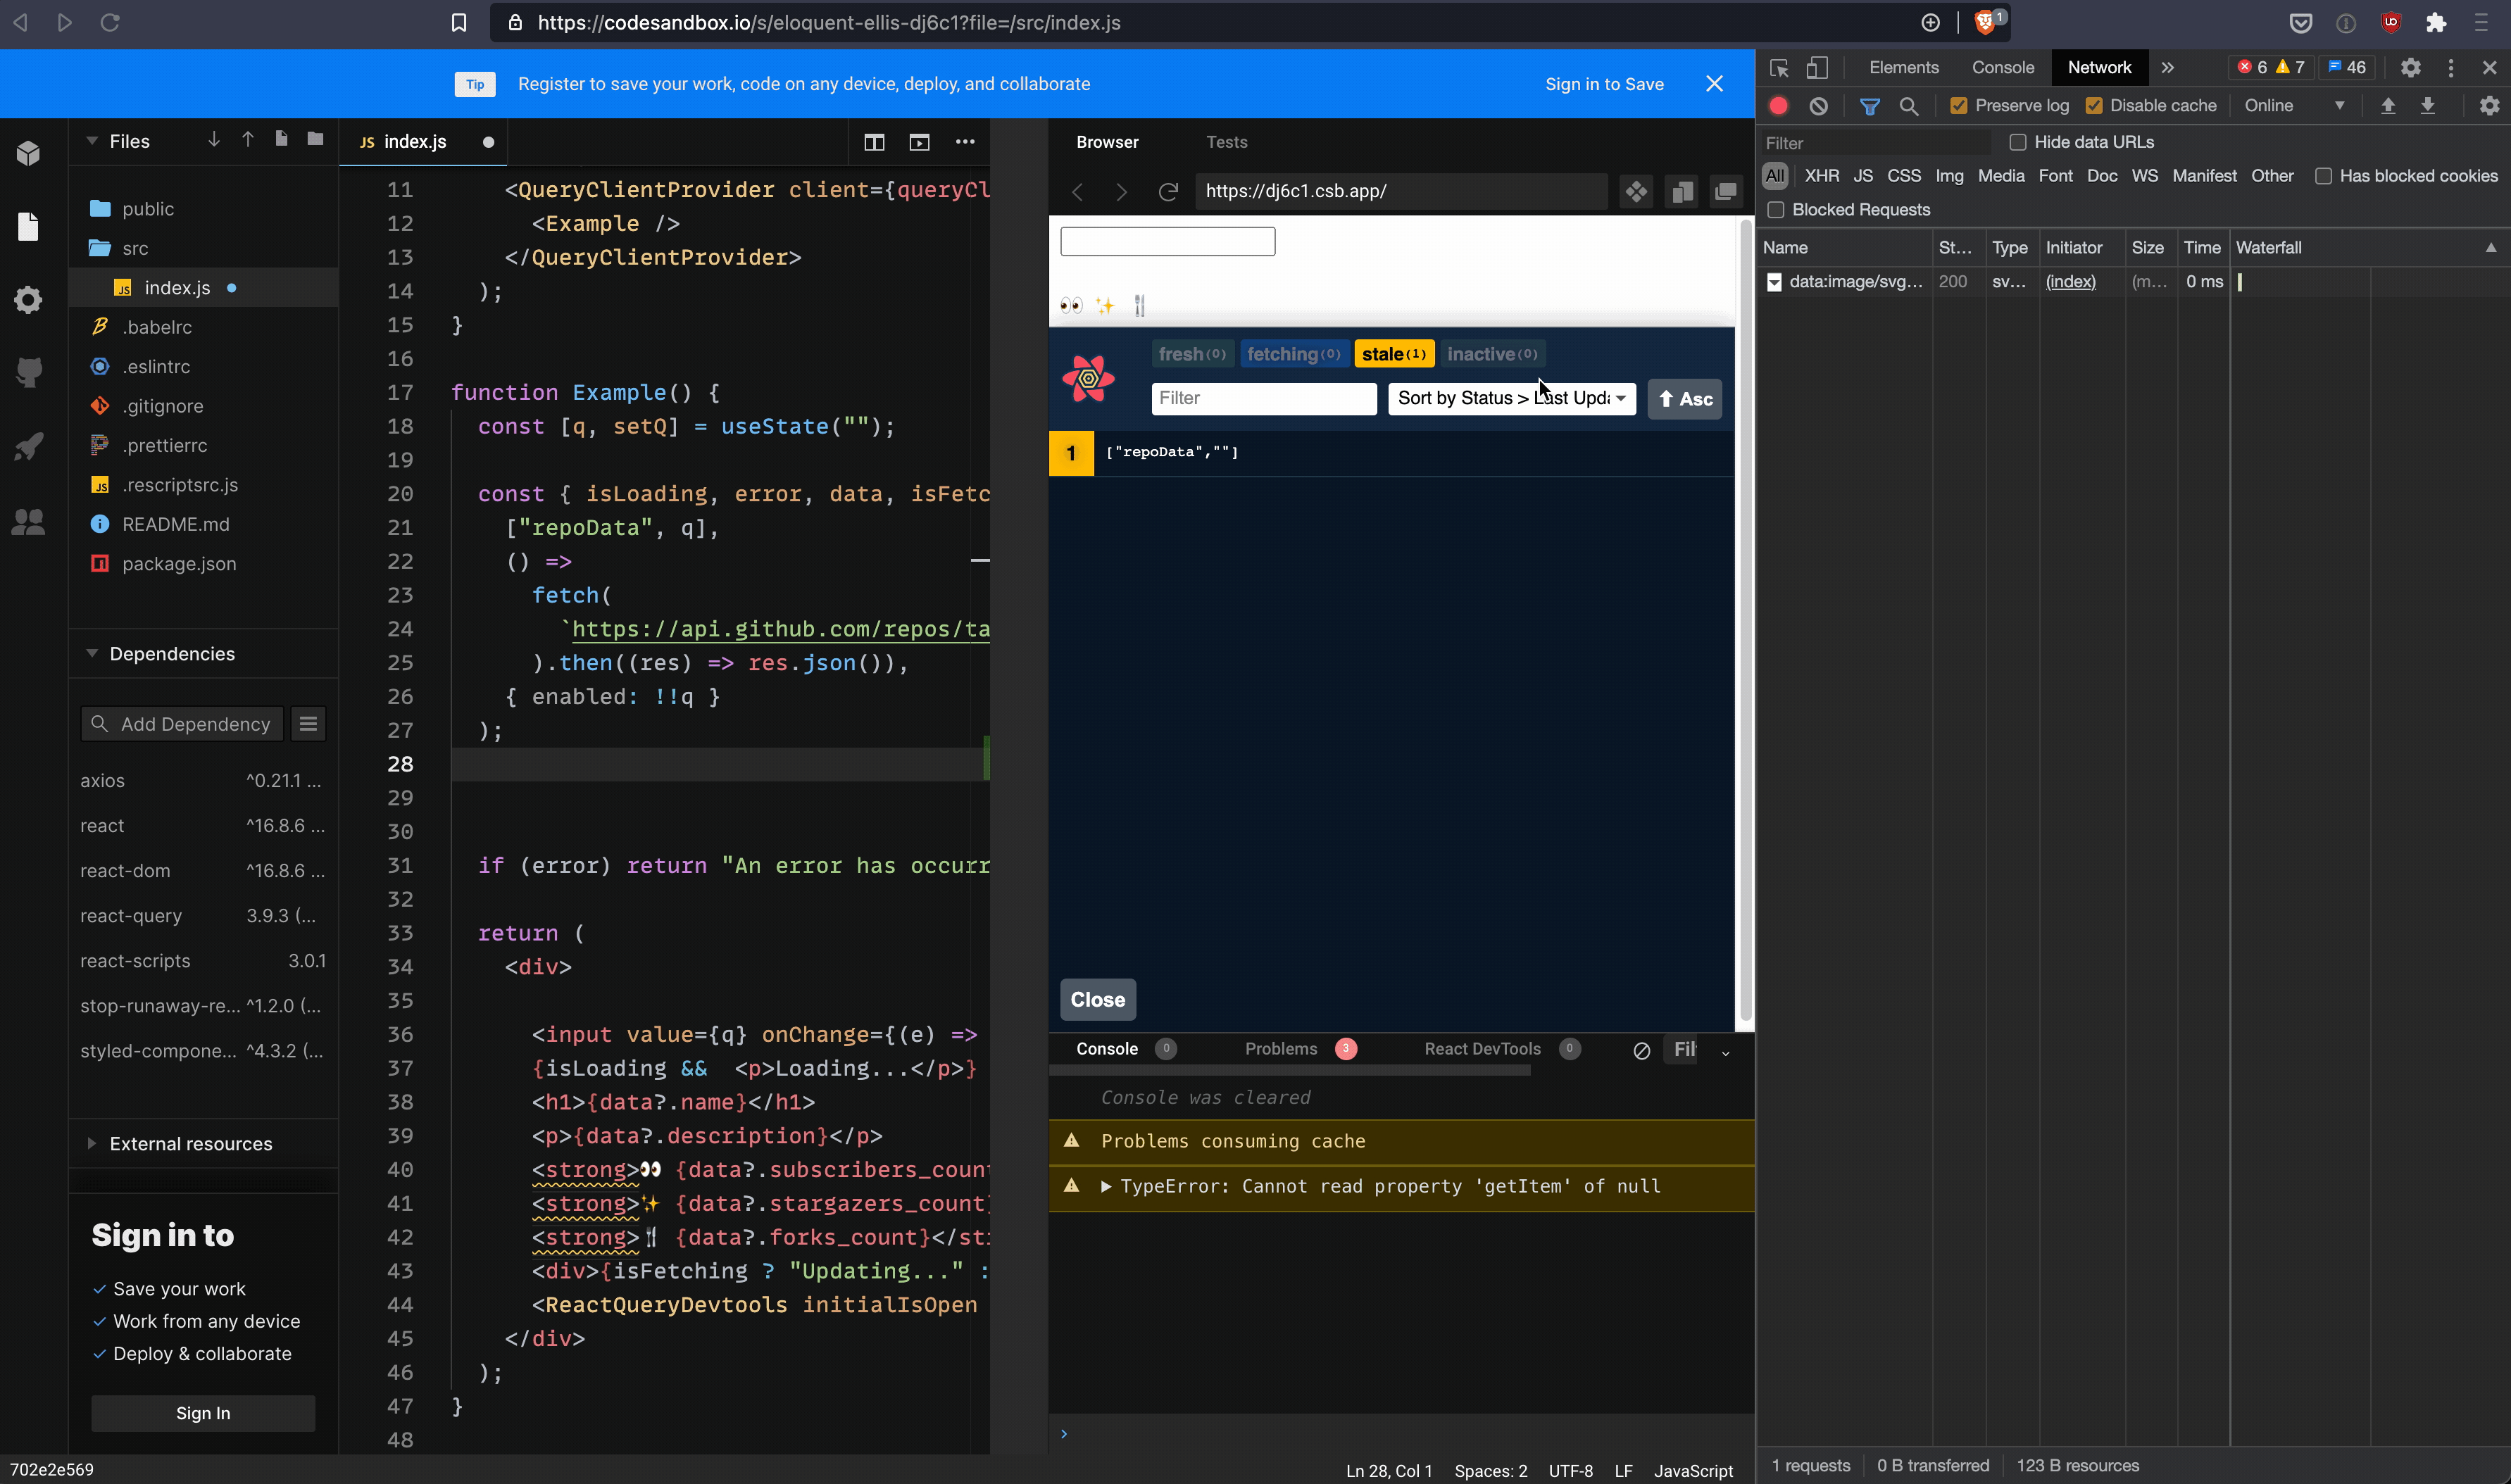Uncheck the Preserve log checkbox

click(1958, 106)
